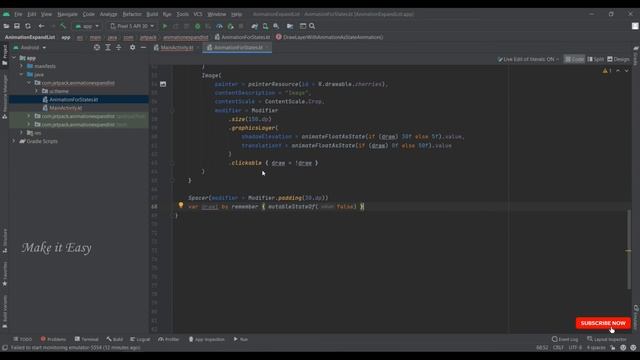640x360 pixels.
Task: Hide the Project panel minus icon
Action: point(143,47)
